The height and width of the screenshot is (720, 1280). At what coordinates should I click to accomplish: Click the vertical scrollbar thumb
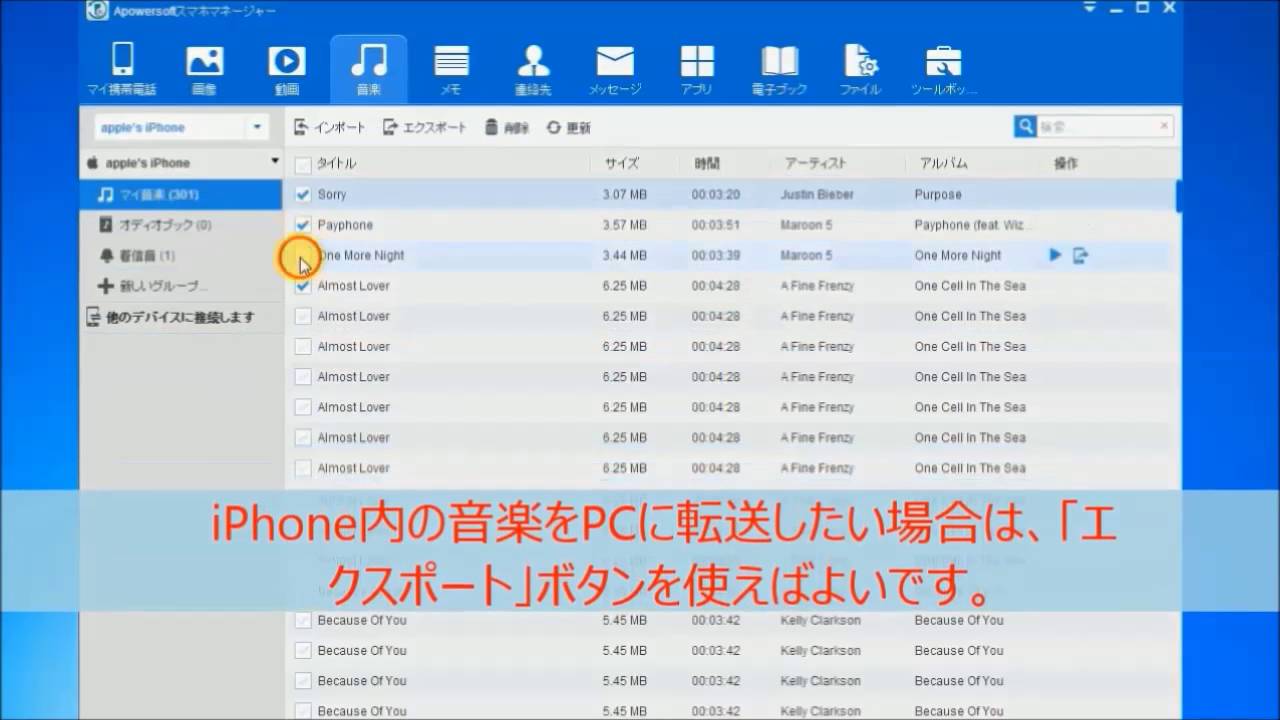[x=1178, y=196]
